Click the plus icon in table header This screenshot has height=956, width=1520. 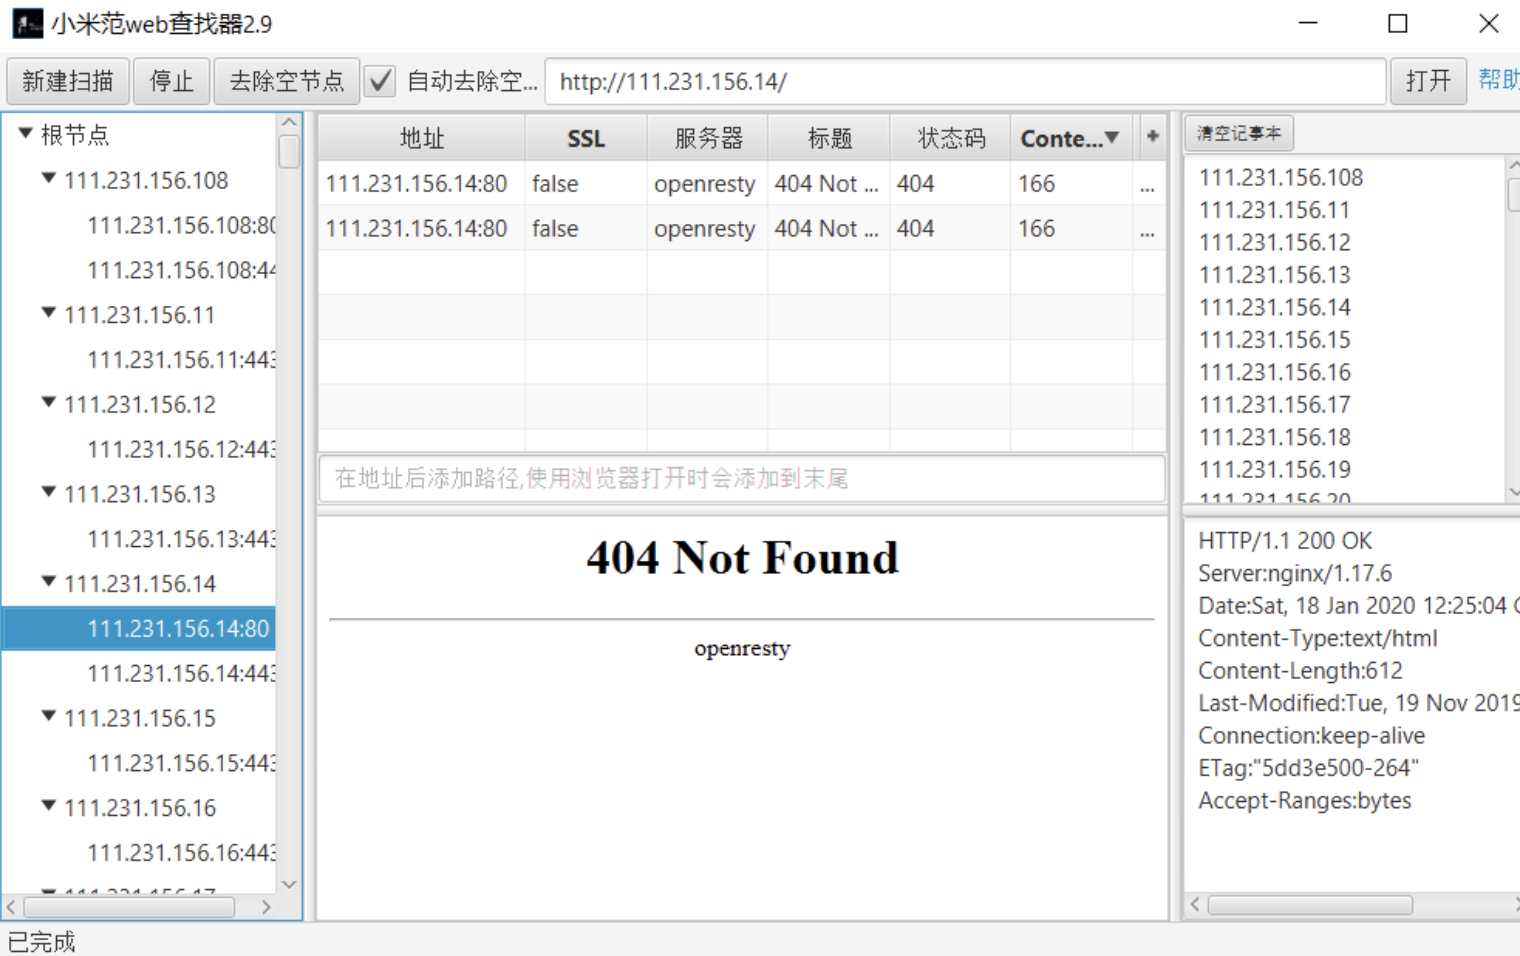[x=1152, y=137]
